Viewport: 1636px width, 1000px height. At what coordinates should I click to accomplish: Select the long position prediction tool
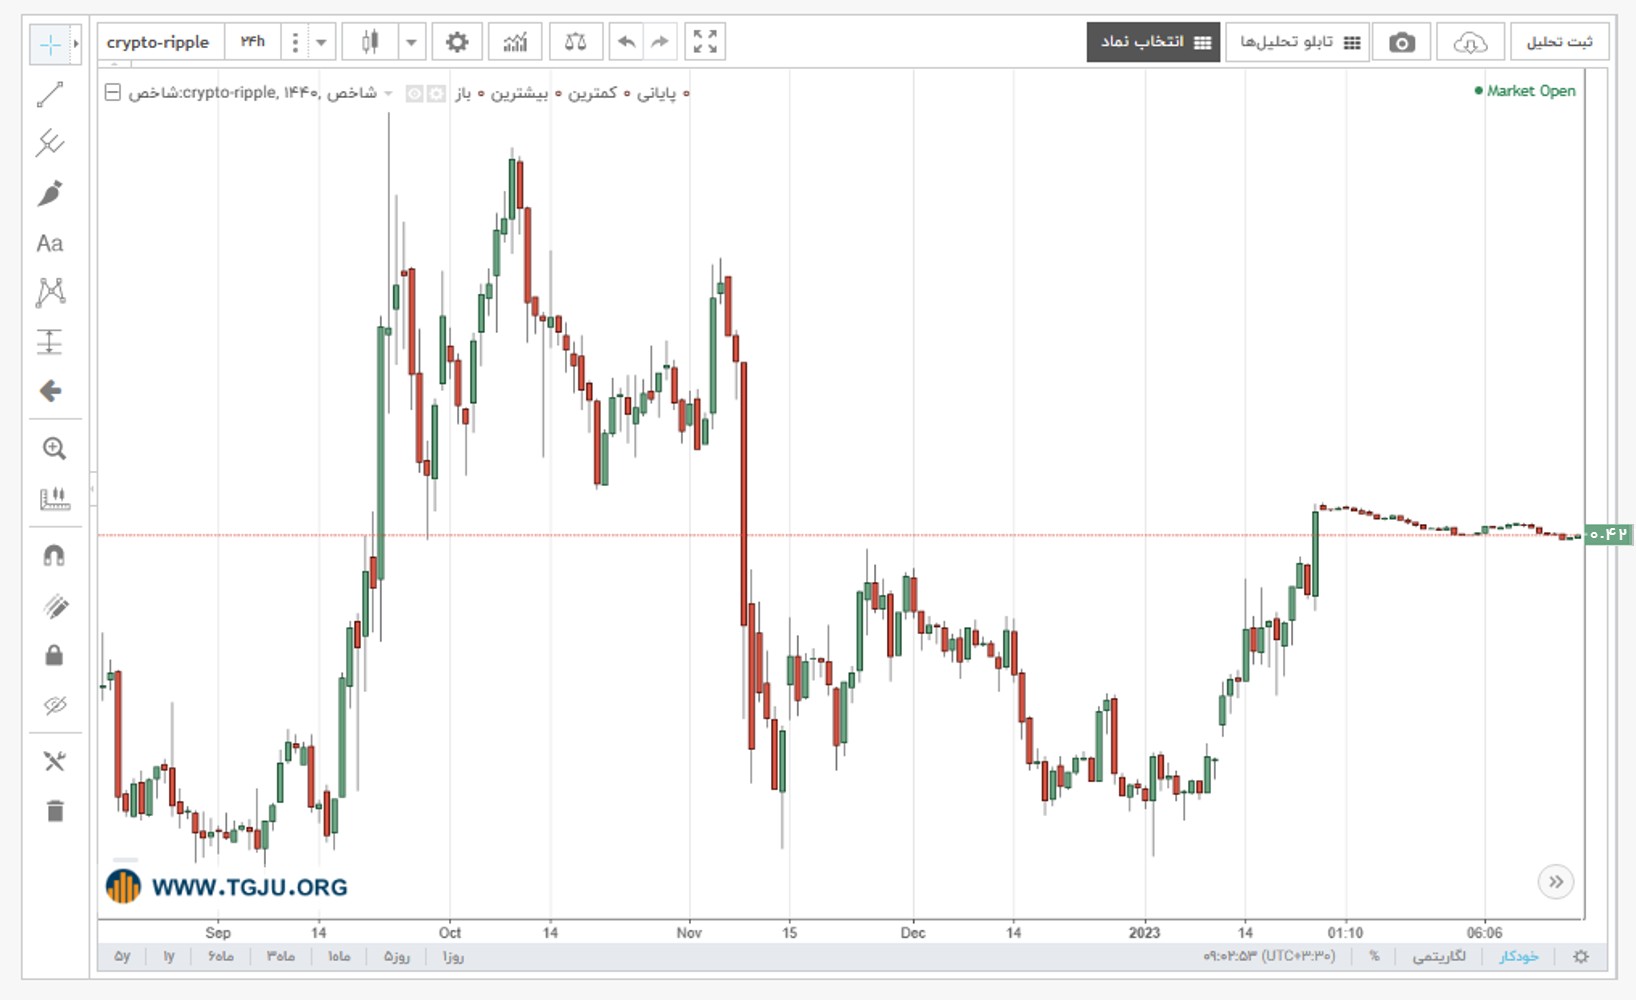coord(50,342)
